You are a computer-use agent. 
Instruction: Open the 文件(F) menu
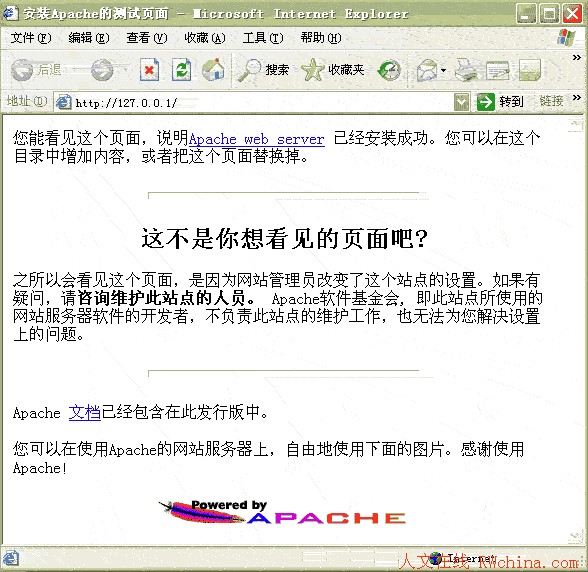(x=31, y=38)
